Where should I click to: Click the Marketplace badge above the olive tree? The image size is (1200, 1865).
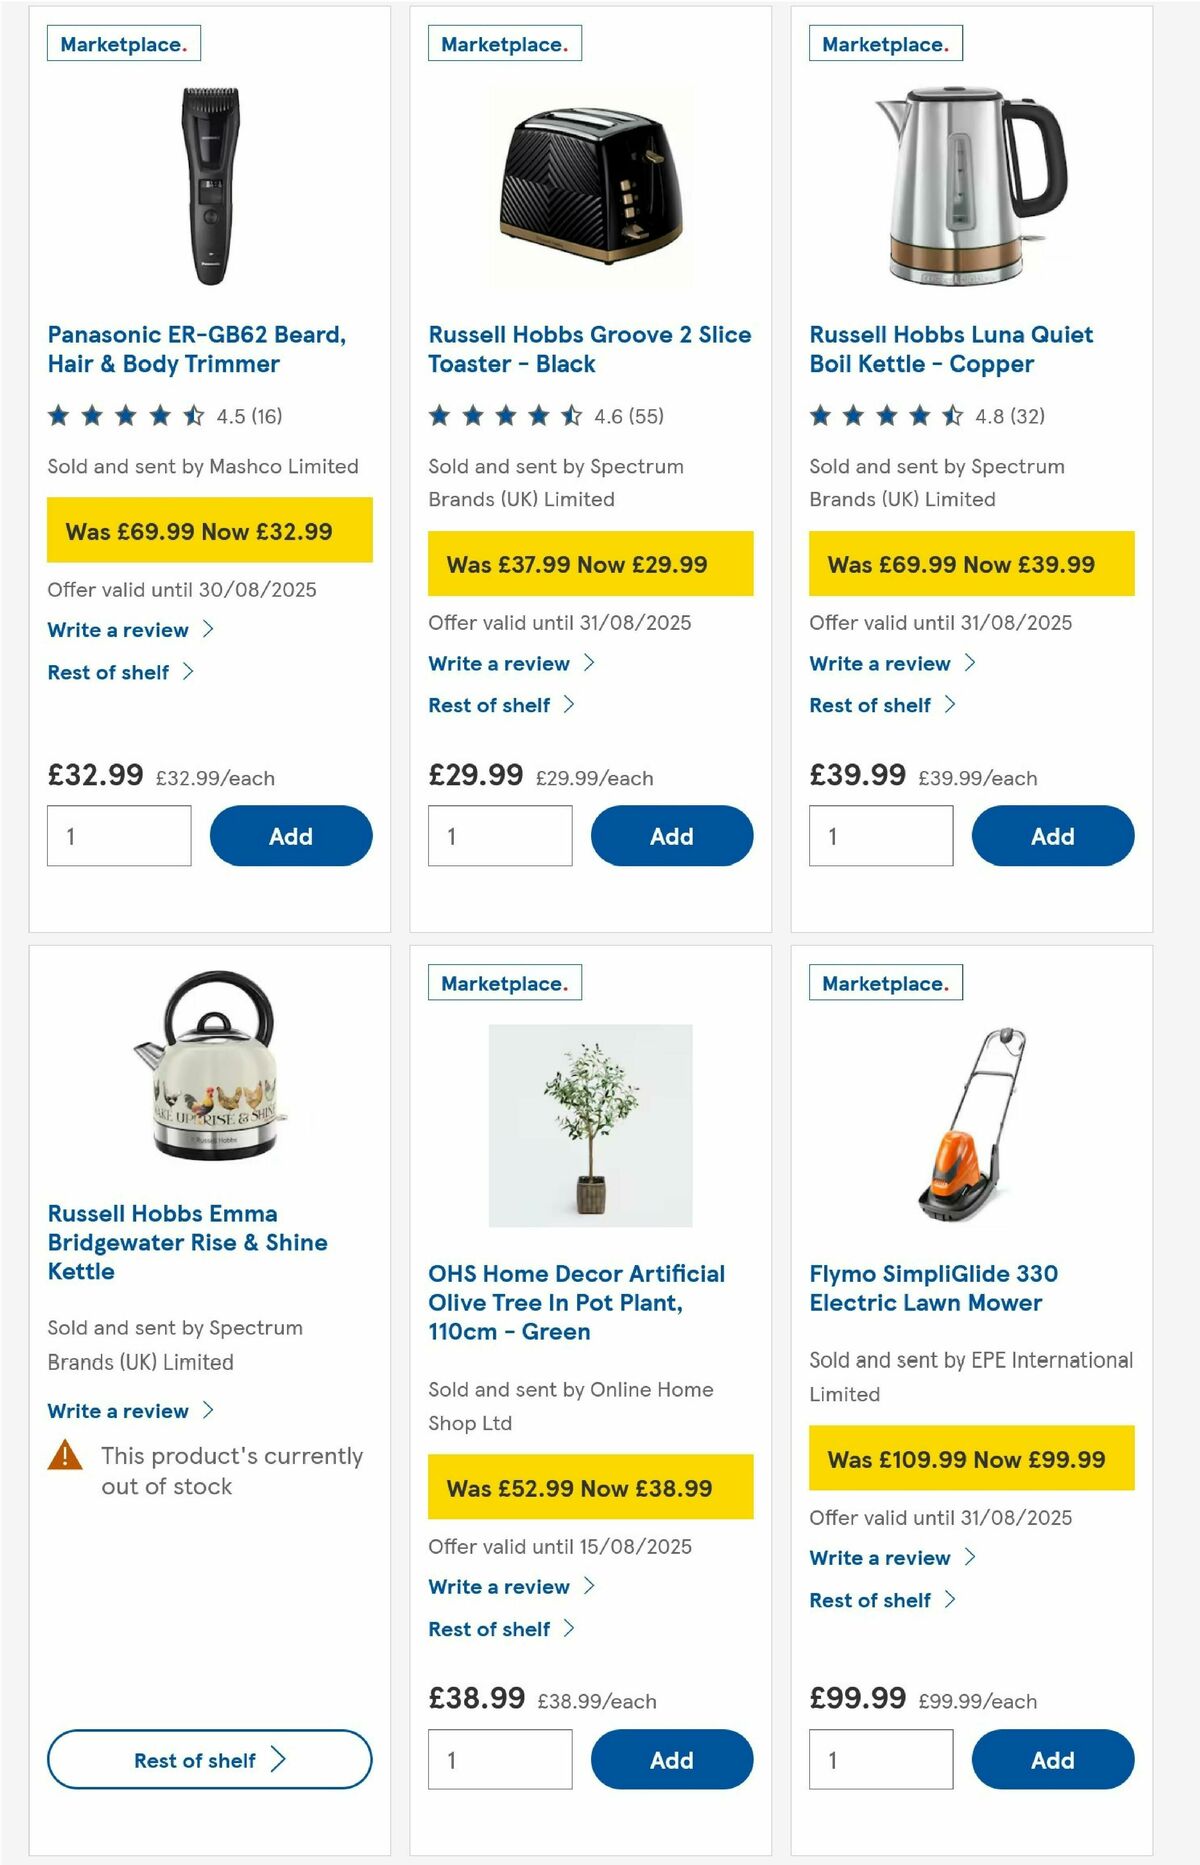(x=504, y=983)
